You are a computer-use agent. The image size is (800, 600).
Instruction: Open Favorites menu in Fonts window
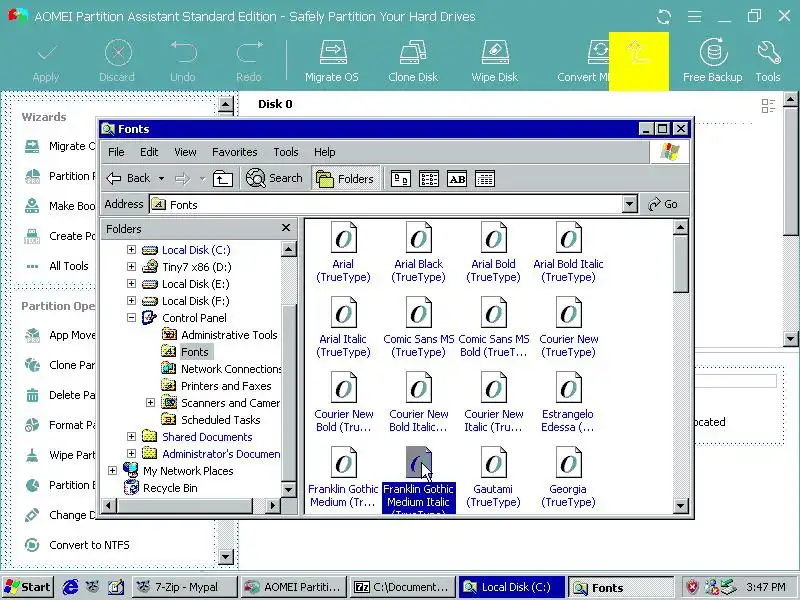pos(235,152)
